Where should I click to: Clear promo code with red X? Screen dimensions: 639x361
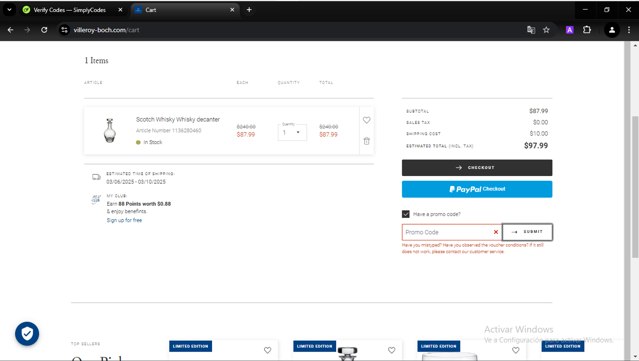pyautogui.click(x=496, y=232)
